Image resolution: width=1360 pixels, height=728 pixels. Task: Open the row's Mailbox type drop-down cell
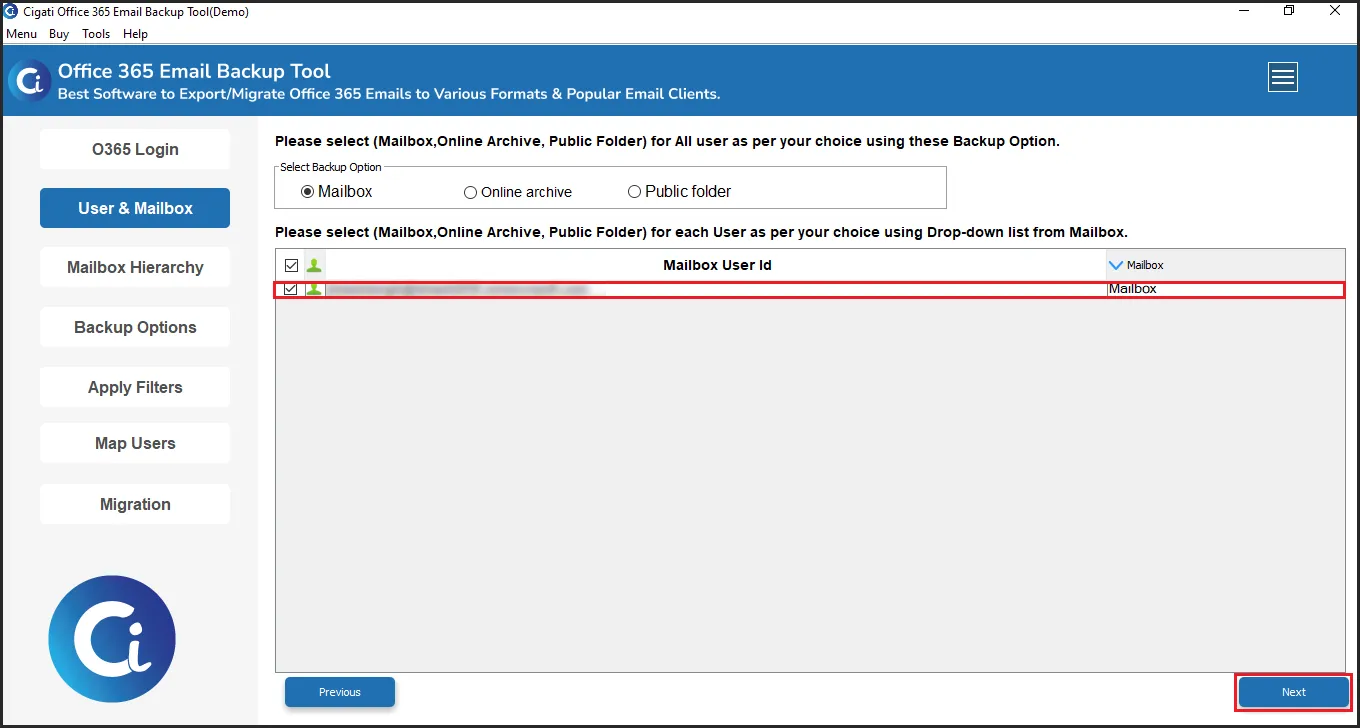(1225, 289)
